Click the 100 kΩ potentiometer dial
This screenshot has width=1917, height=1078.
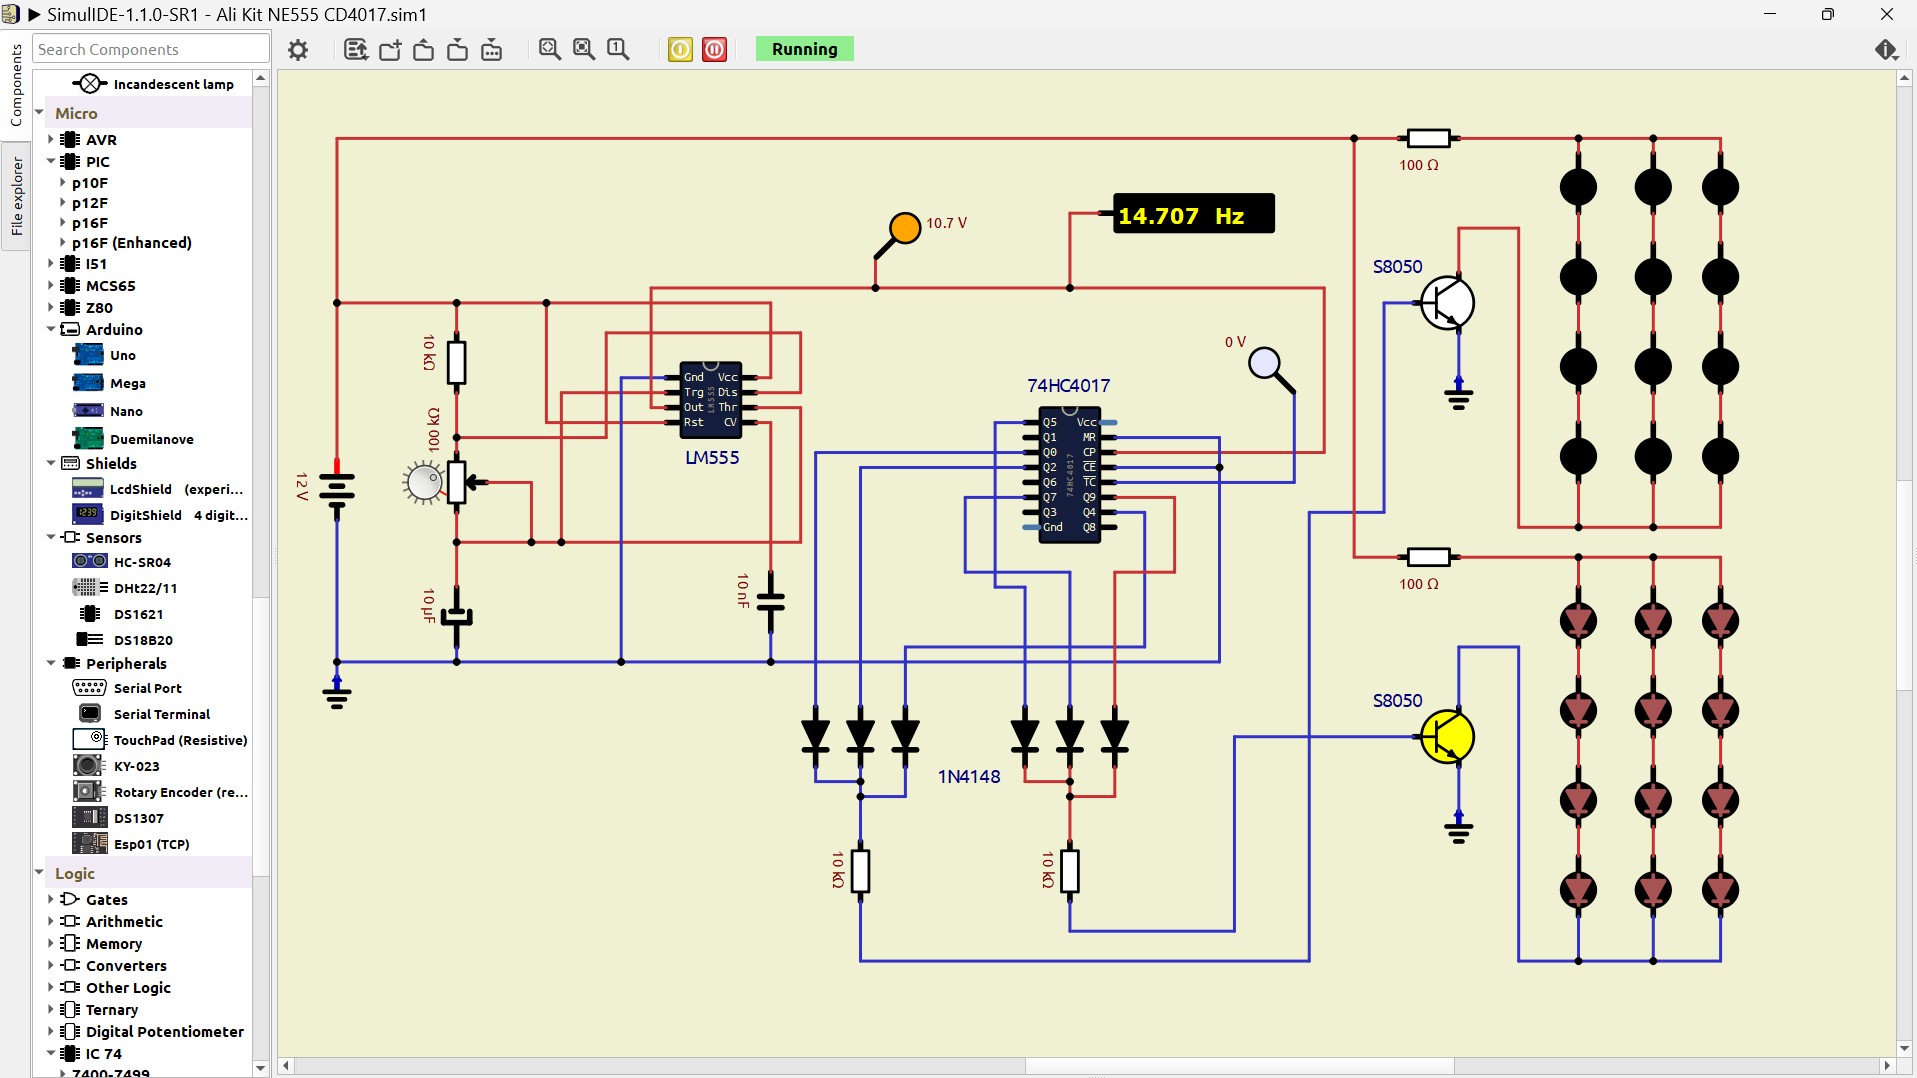click(423, 483)
